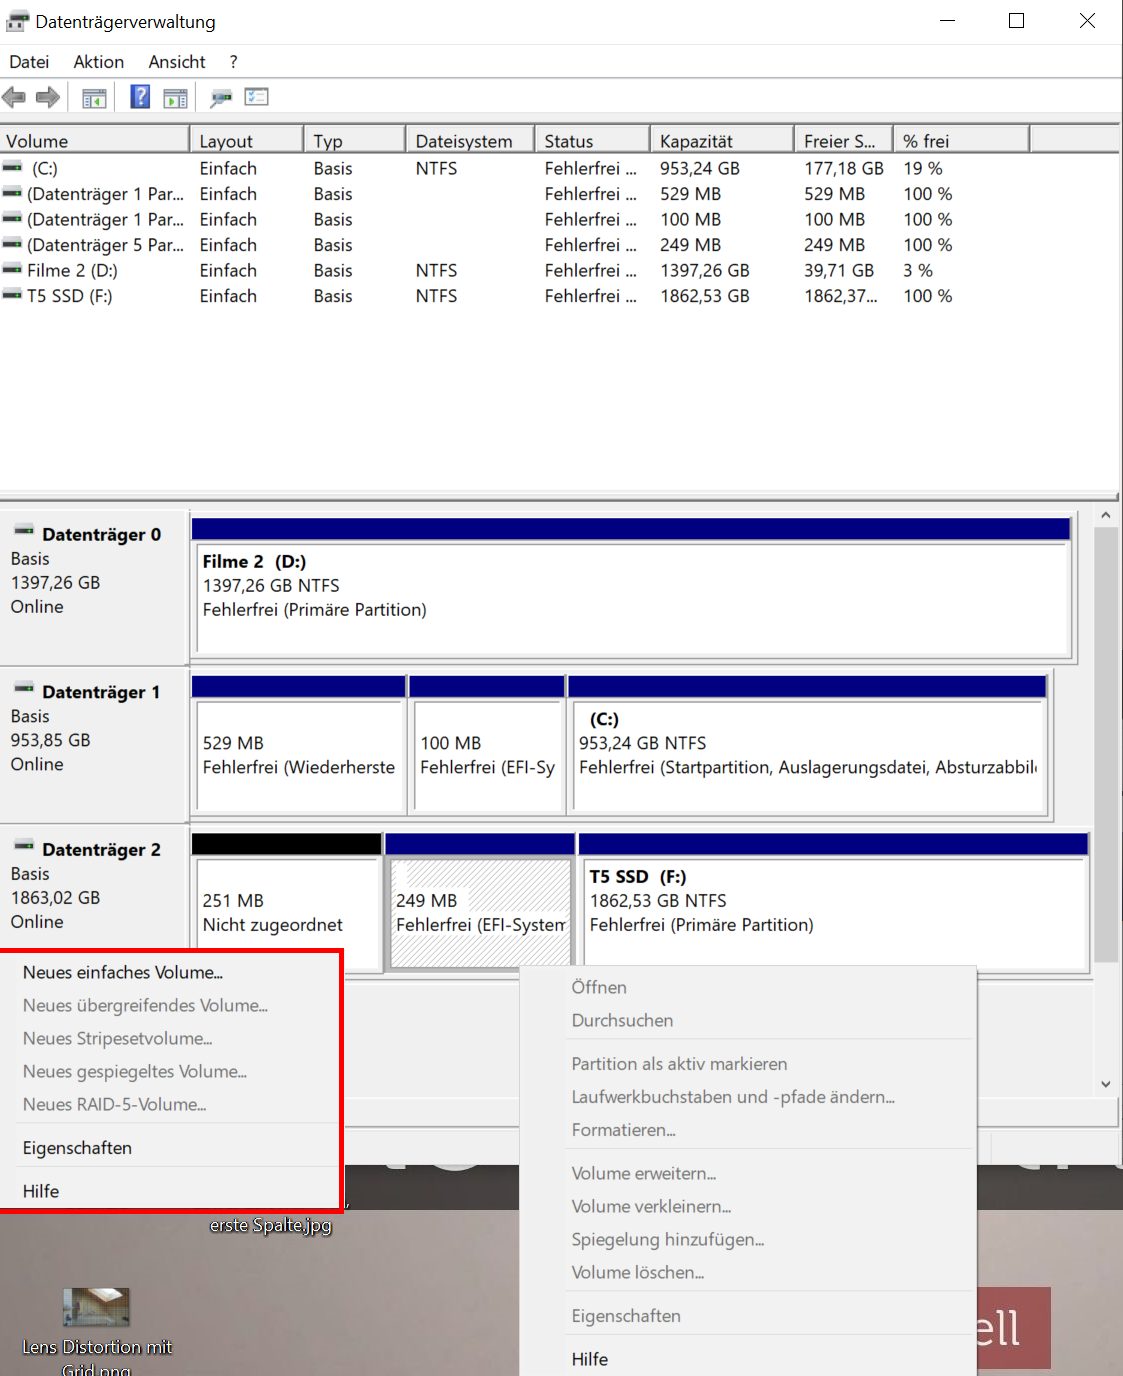Click the Back arrow toolbar icon
The image size is (1123, 1376).
click(14, 97)
